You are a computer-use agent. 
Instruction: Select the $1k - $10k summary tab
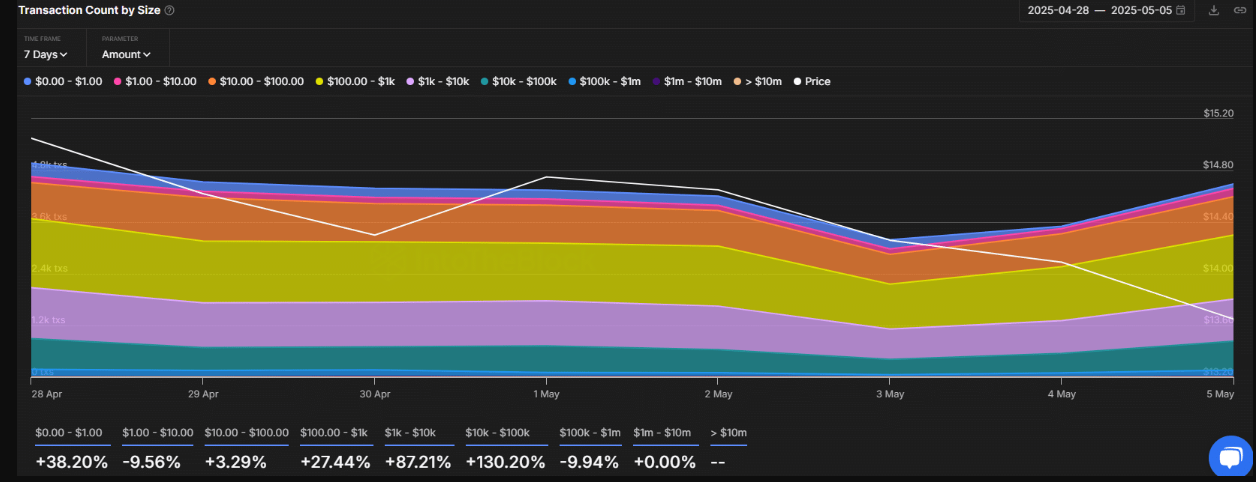pyautogui.click(x=410, y=433)
